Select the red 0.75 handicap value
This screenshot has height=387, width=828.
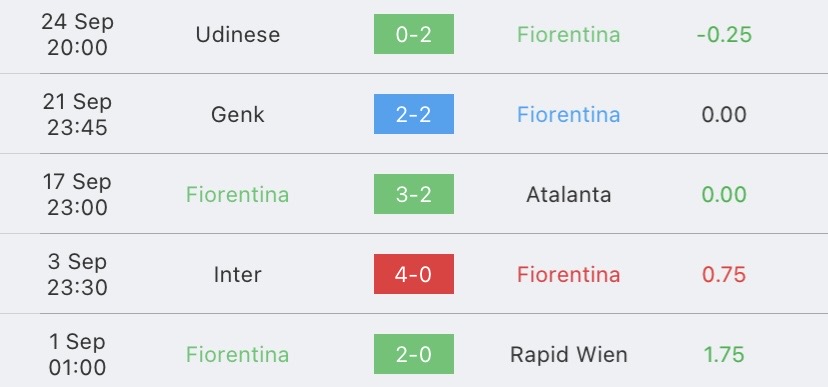pos(724,275)
